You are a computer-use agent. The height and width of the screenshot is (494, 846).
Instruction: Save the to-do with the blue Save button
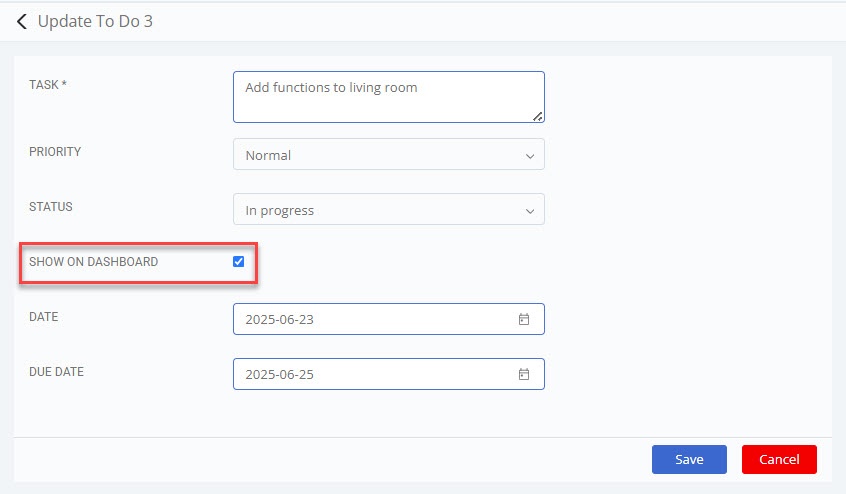pos(689,459)
